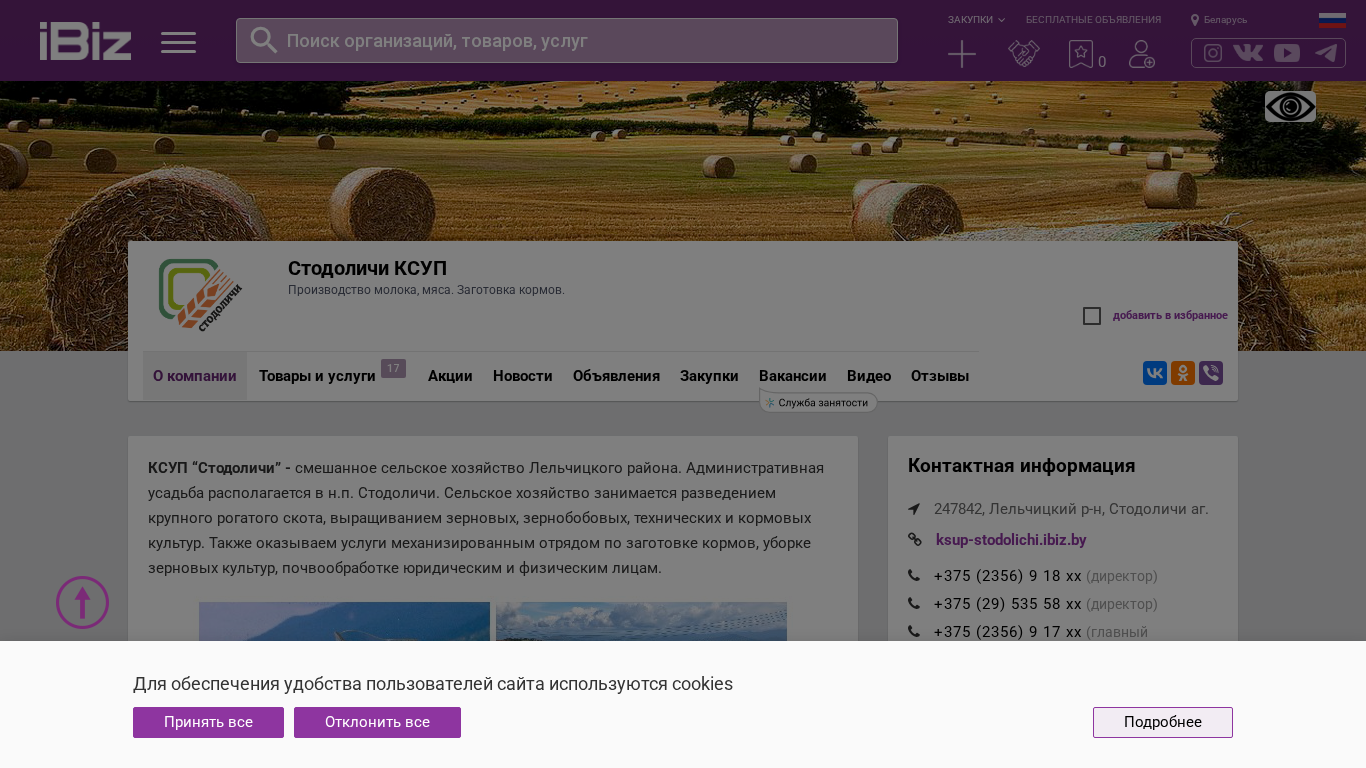Open the handshake partners icon
The image size is (1366, 768).
tap(1023, 54)
